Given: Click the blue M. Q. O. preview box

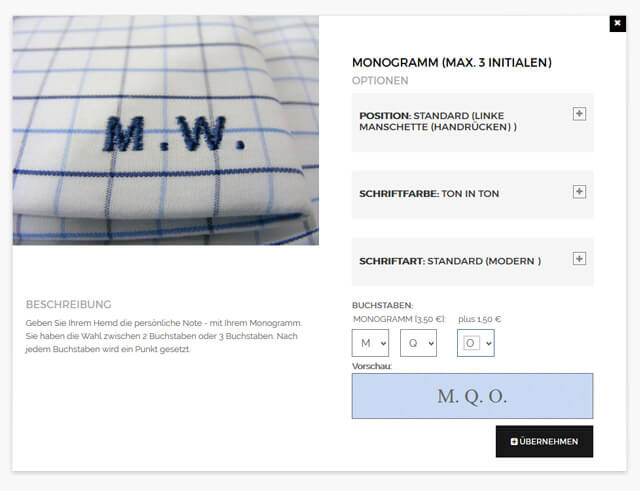Looking at the screenshot, I should tap(473, 396).
